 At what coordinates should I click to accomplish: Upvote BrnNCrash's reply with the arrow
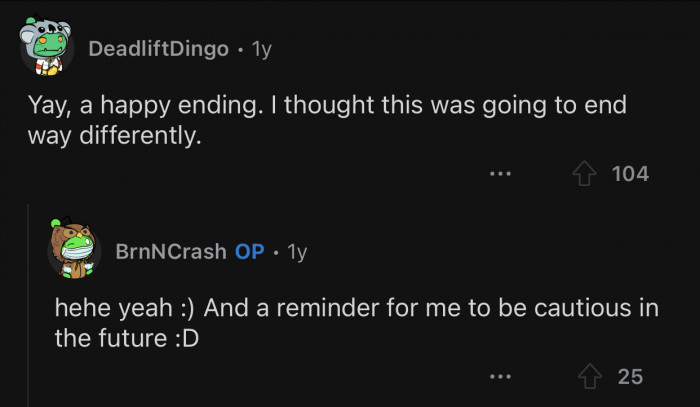coord(590,376)
